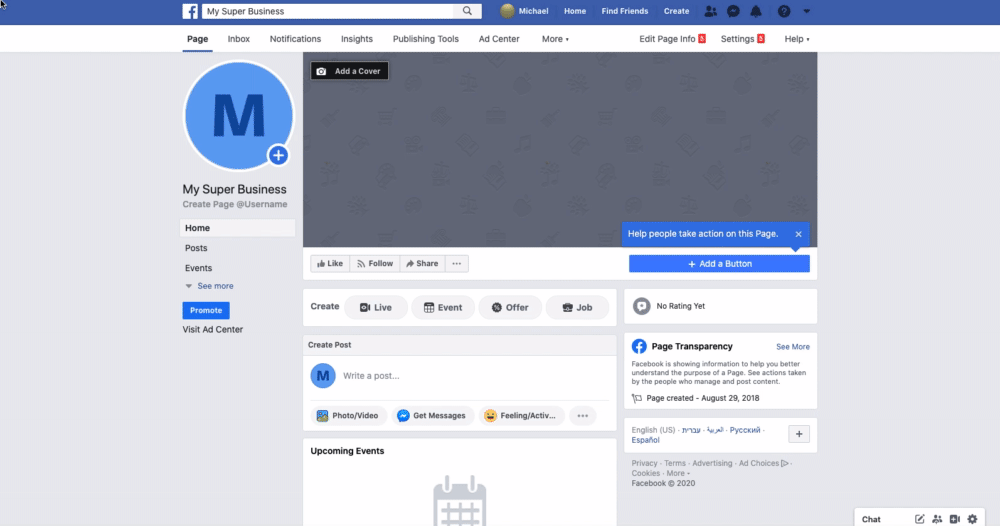Click the Facebook logo icon
The width and height of the screenshot is (1000, 526).
click(x=190, y=11)
